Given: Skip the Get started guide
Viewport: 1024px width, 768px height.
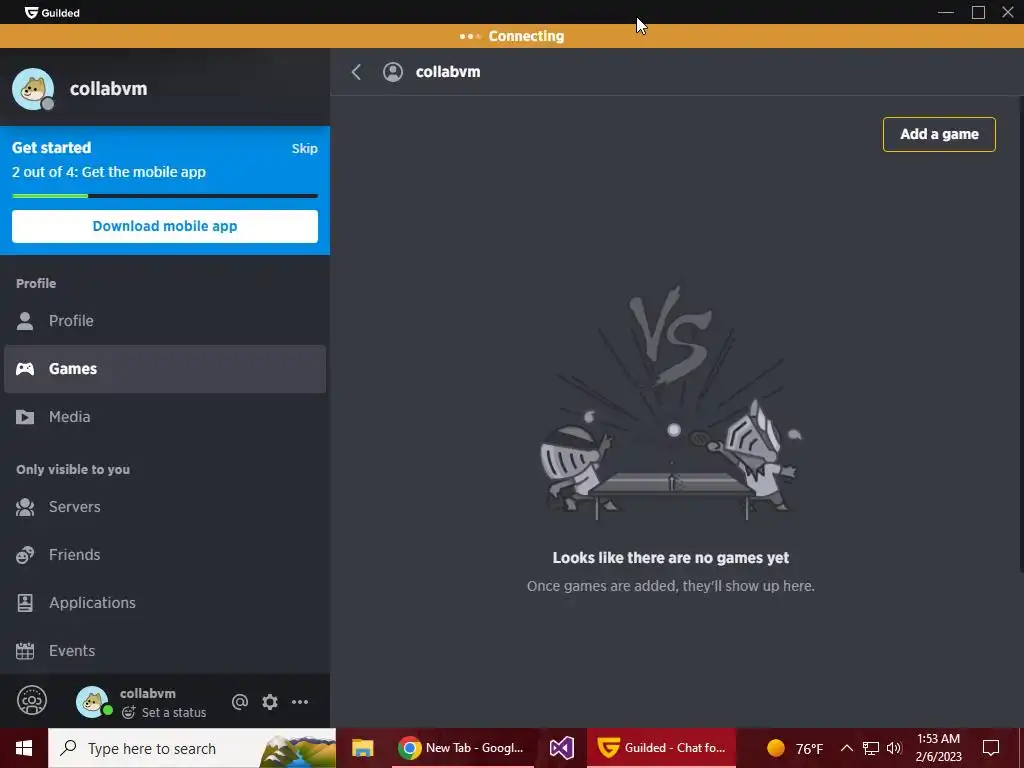Looking at the screenshot, I should tap(304, 148).
